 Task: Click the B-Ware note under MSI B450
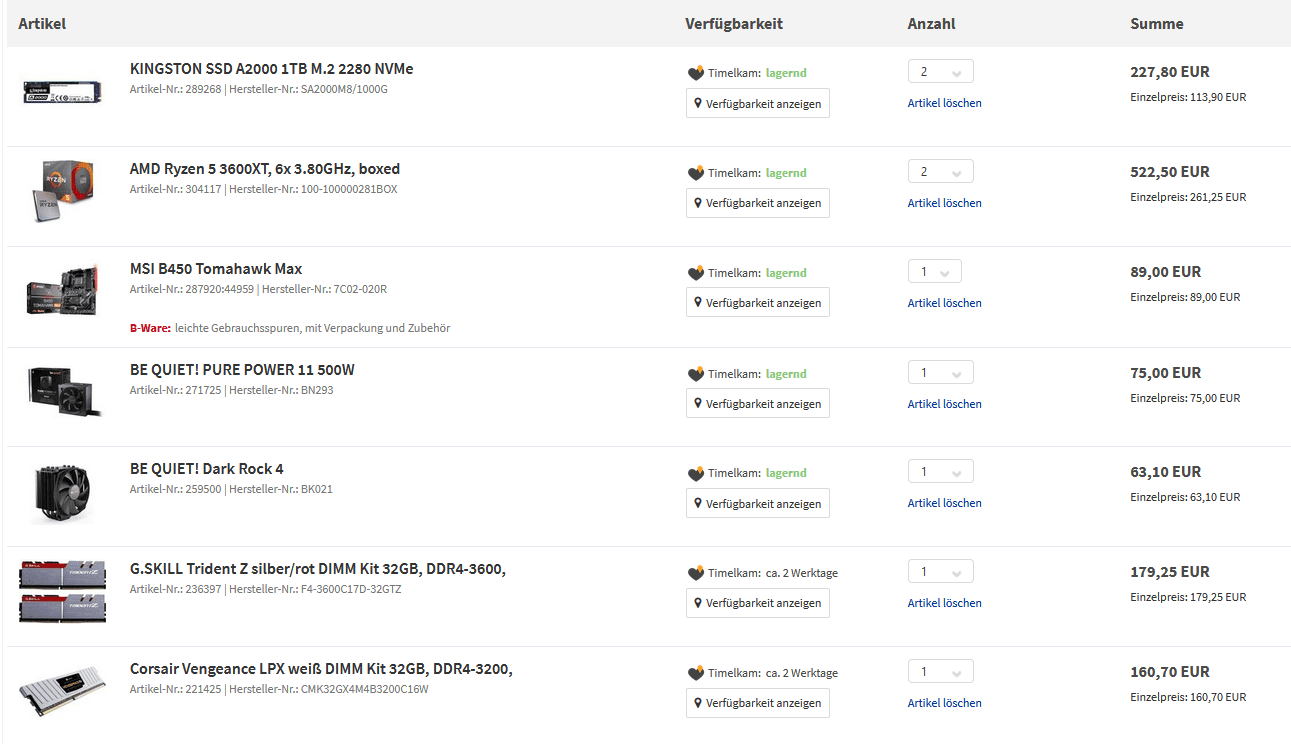point(290,328)
